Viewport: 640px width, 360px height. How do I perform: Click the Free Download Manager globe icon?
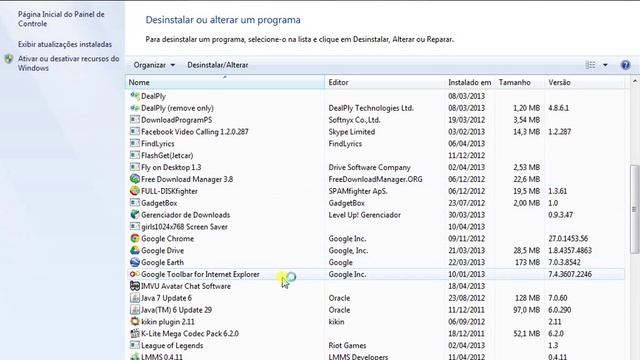click(135, 179)
